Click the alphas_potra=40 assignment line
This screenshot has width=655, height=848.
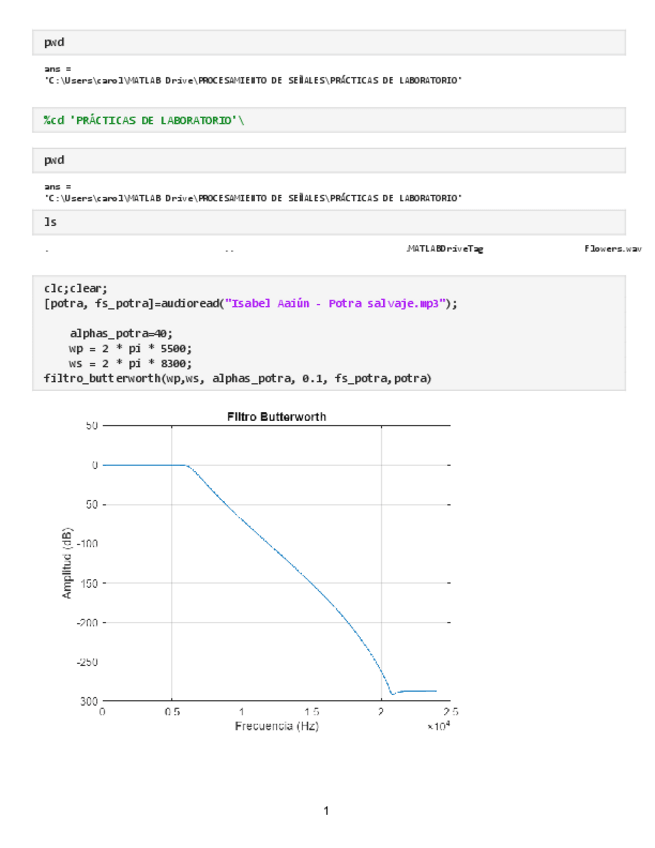click(121, 333)
